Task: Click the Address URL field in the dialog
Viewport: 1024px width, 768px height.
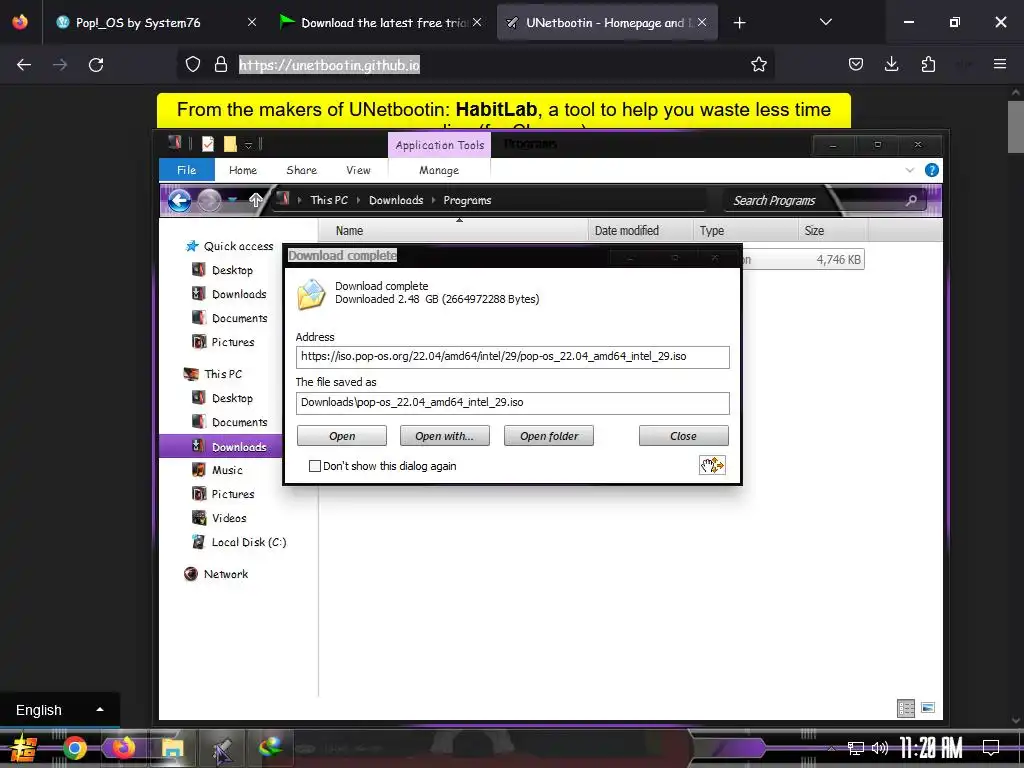Action: tap(513, 357)
